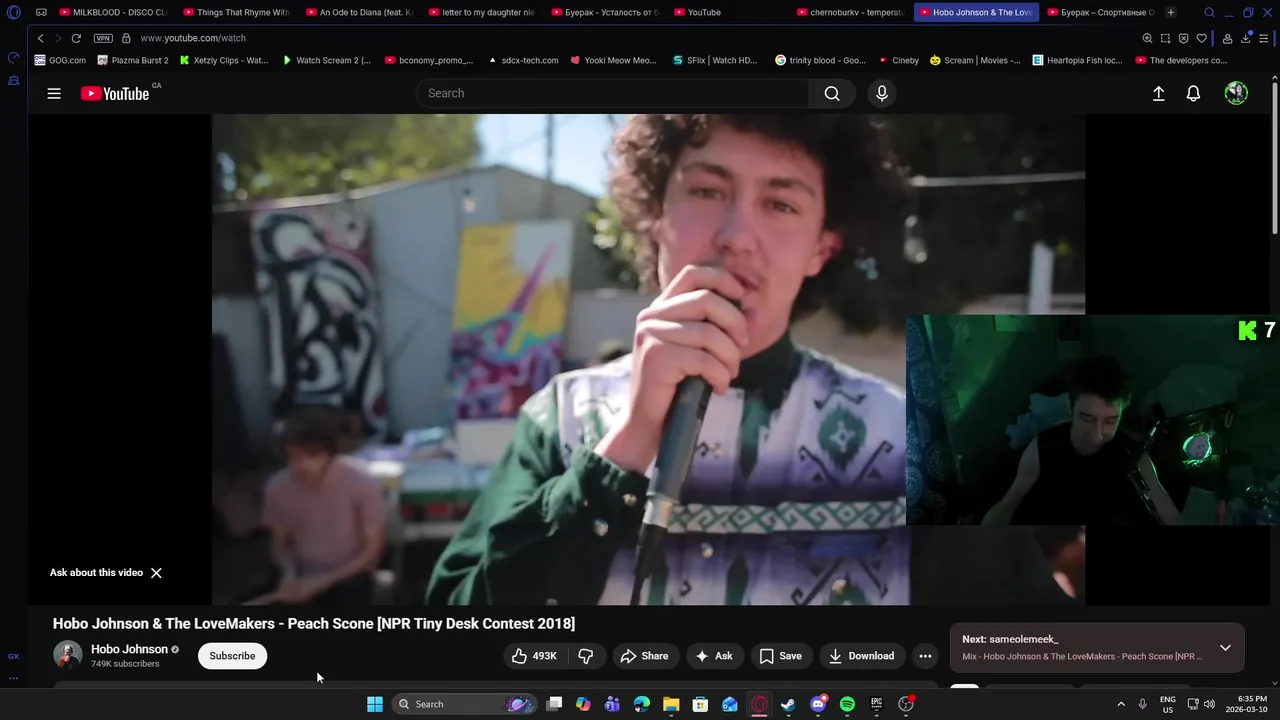Open the Opera main menu logo

click(x=14, y=13)
